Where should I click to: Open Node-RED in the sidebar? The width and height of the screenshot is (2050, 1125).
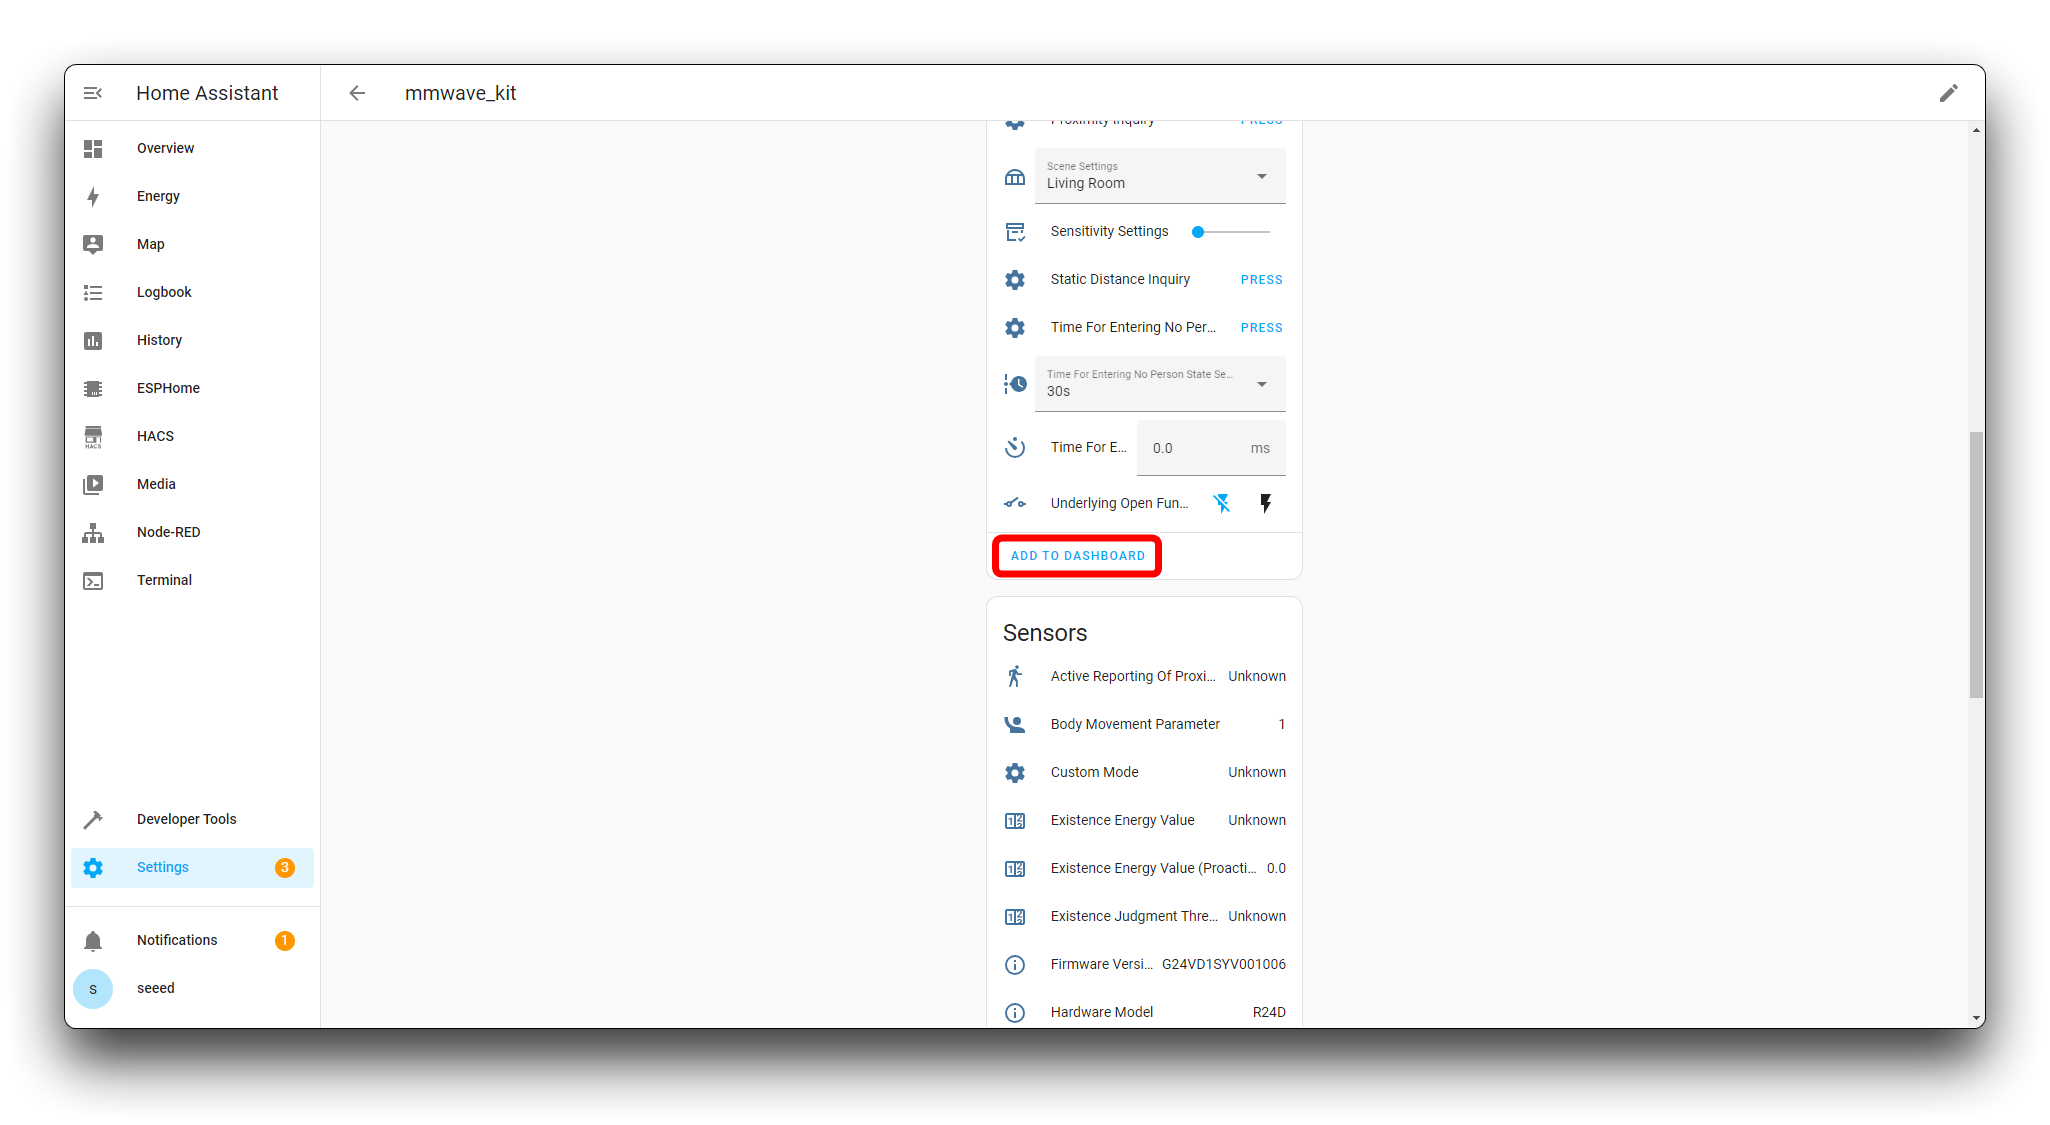coord(168,532)
